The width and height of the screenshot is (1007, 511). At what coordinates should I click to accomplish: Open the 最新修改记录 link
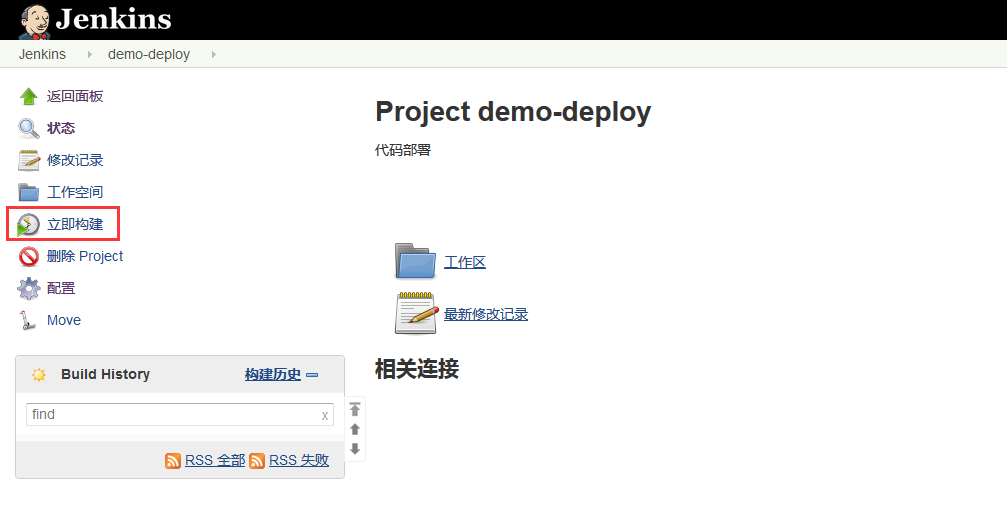point(486,314)
